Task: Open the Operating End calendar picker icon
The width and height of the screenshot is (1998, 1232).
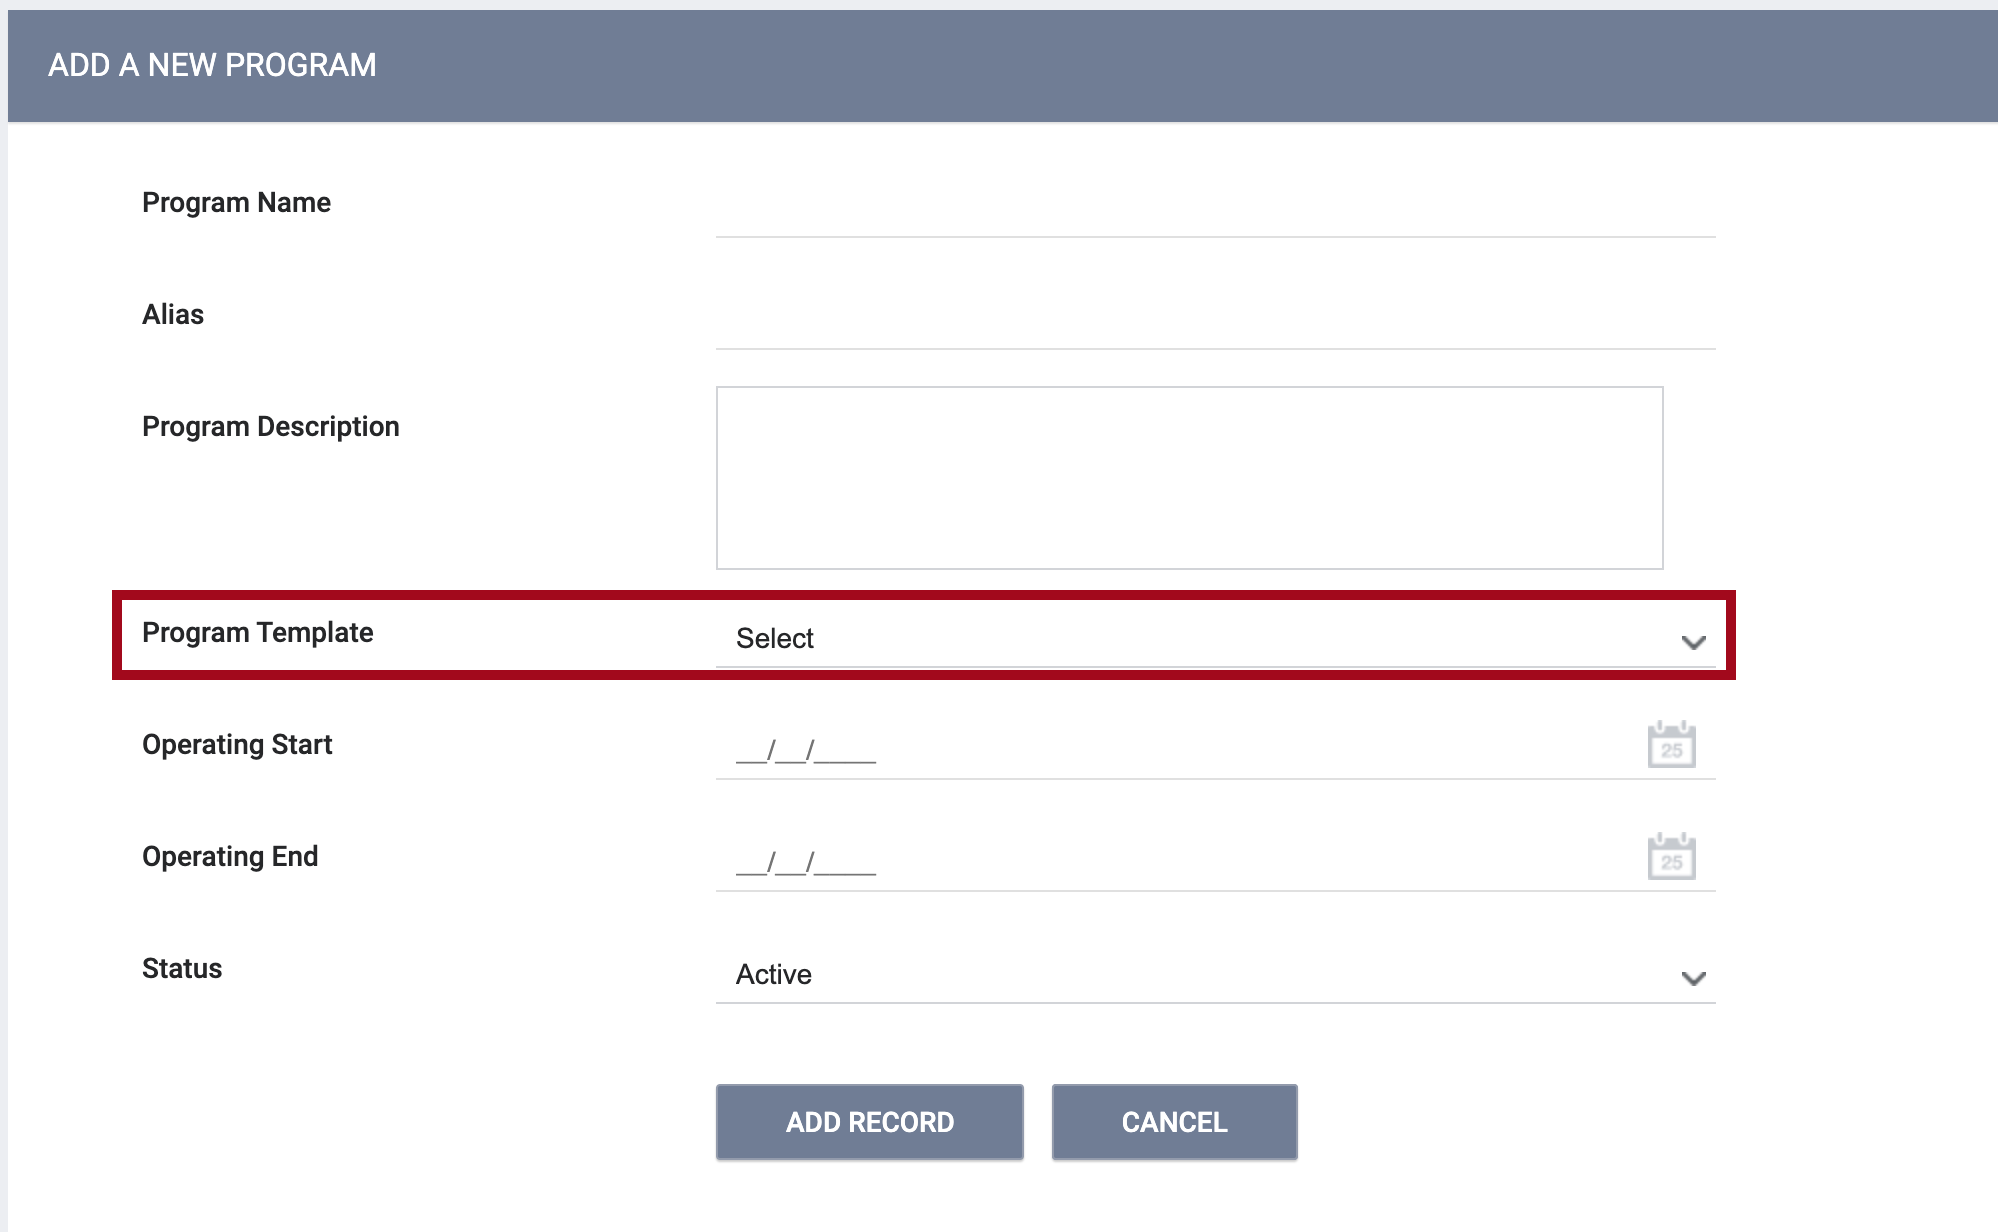Action: 1671,857
